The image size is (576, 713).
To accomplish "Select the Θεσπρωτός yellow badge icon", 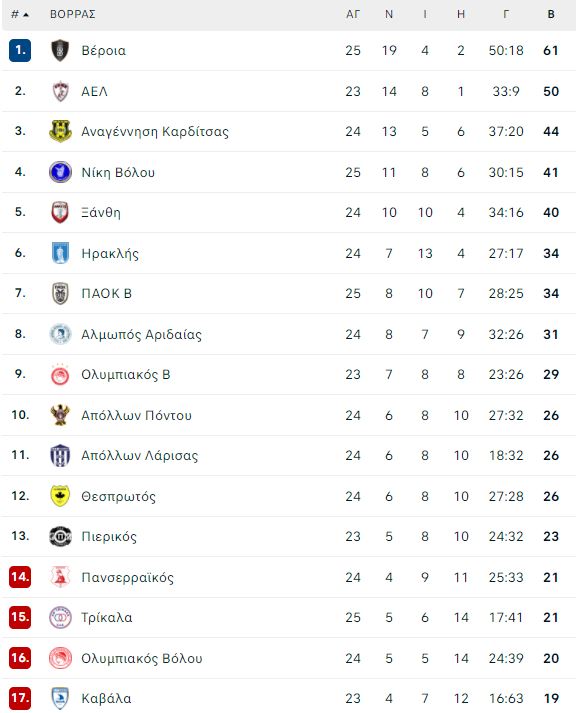I will pyautogui.click(x=60, y=496).
